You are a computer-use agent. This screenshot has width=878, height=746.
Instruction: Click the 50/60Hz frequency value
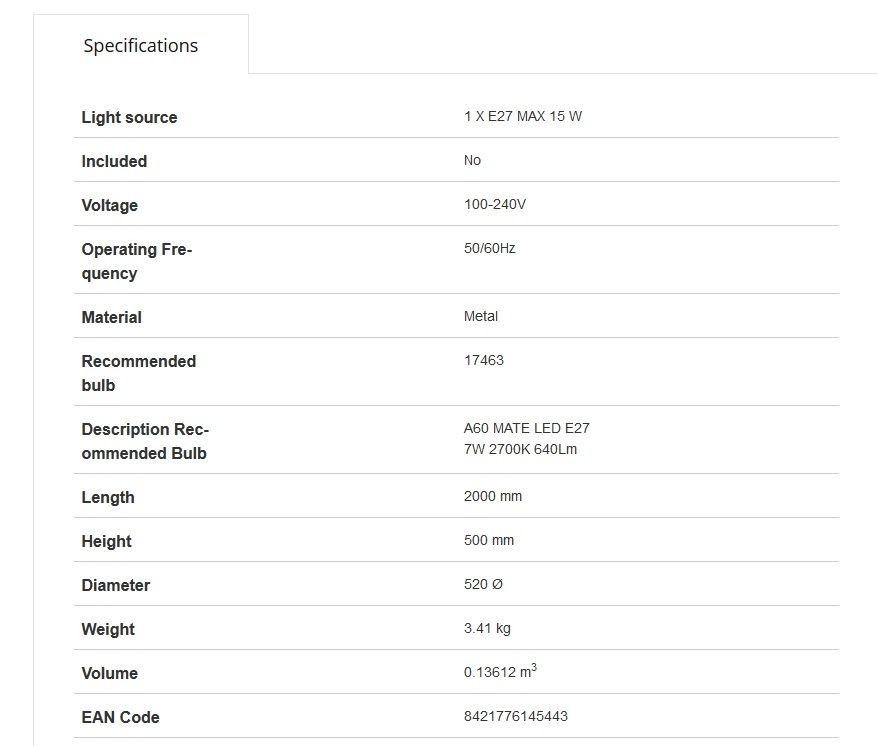click(x=489, y=248)
